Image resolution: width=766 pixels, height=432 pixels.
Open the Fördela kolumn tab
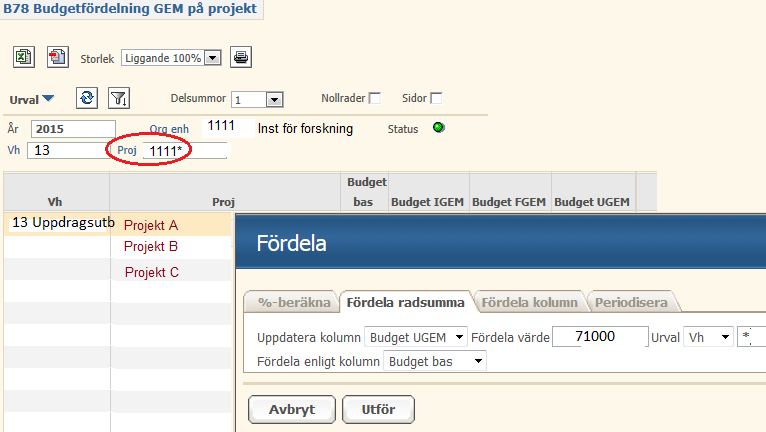point(530,302)
